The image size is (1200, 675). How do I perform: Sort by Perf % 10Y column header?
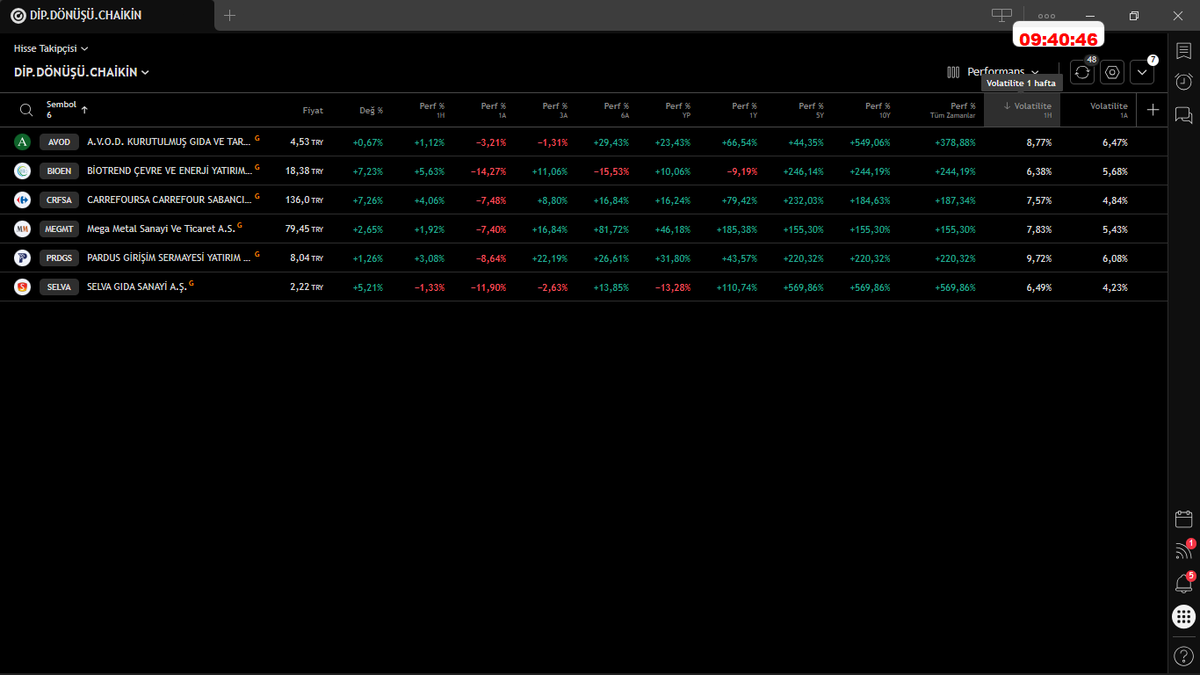click(x=877, y=110)
